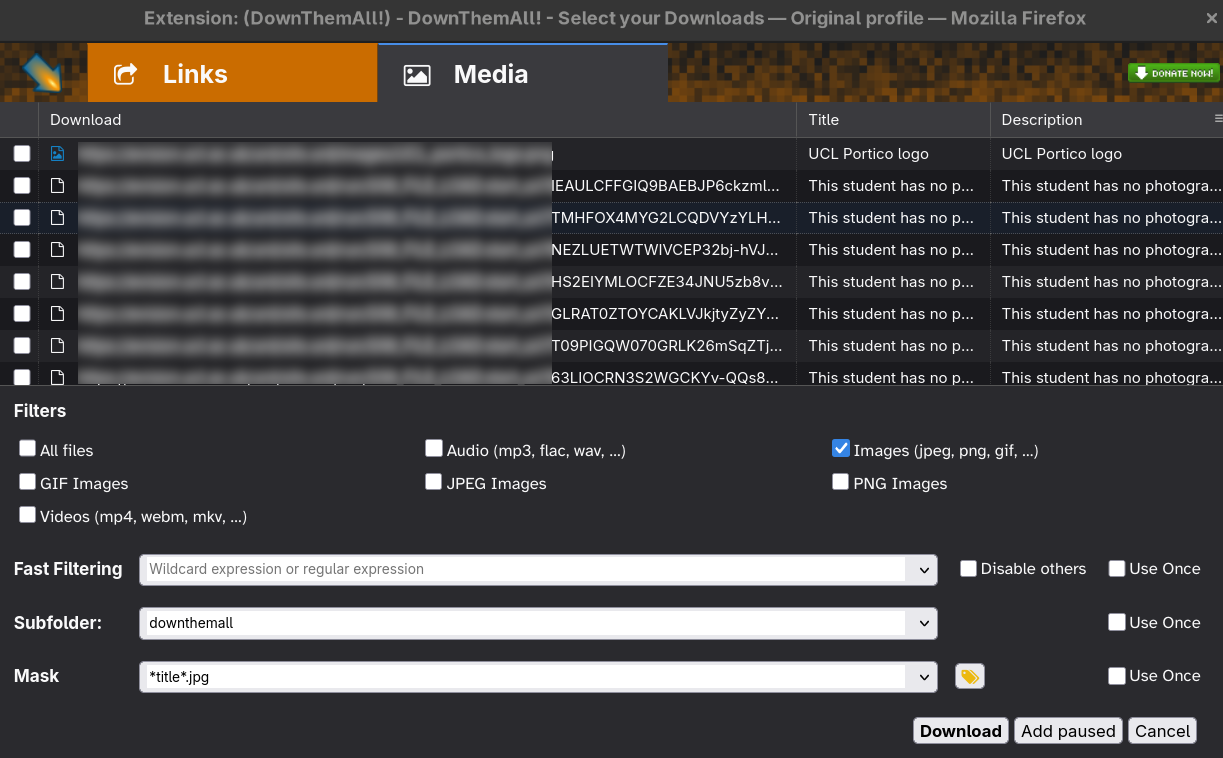1223x758 pixels.
Task: Click inside the Fast Filtering input field
Action: pos(500,569)
